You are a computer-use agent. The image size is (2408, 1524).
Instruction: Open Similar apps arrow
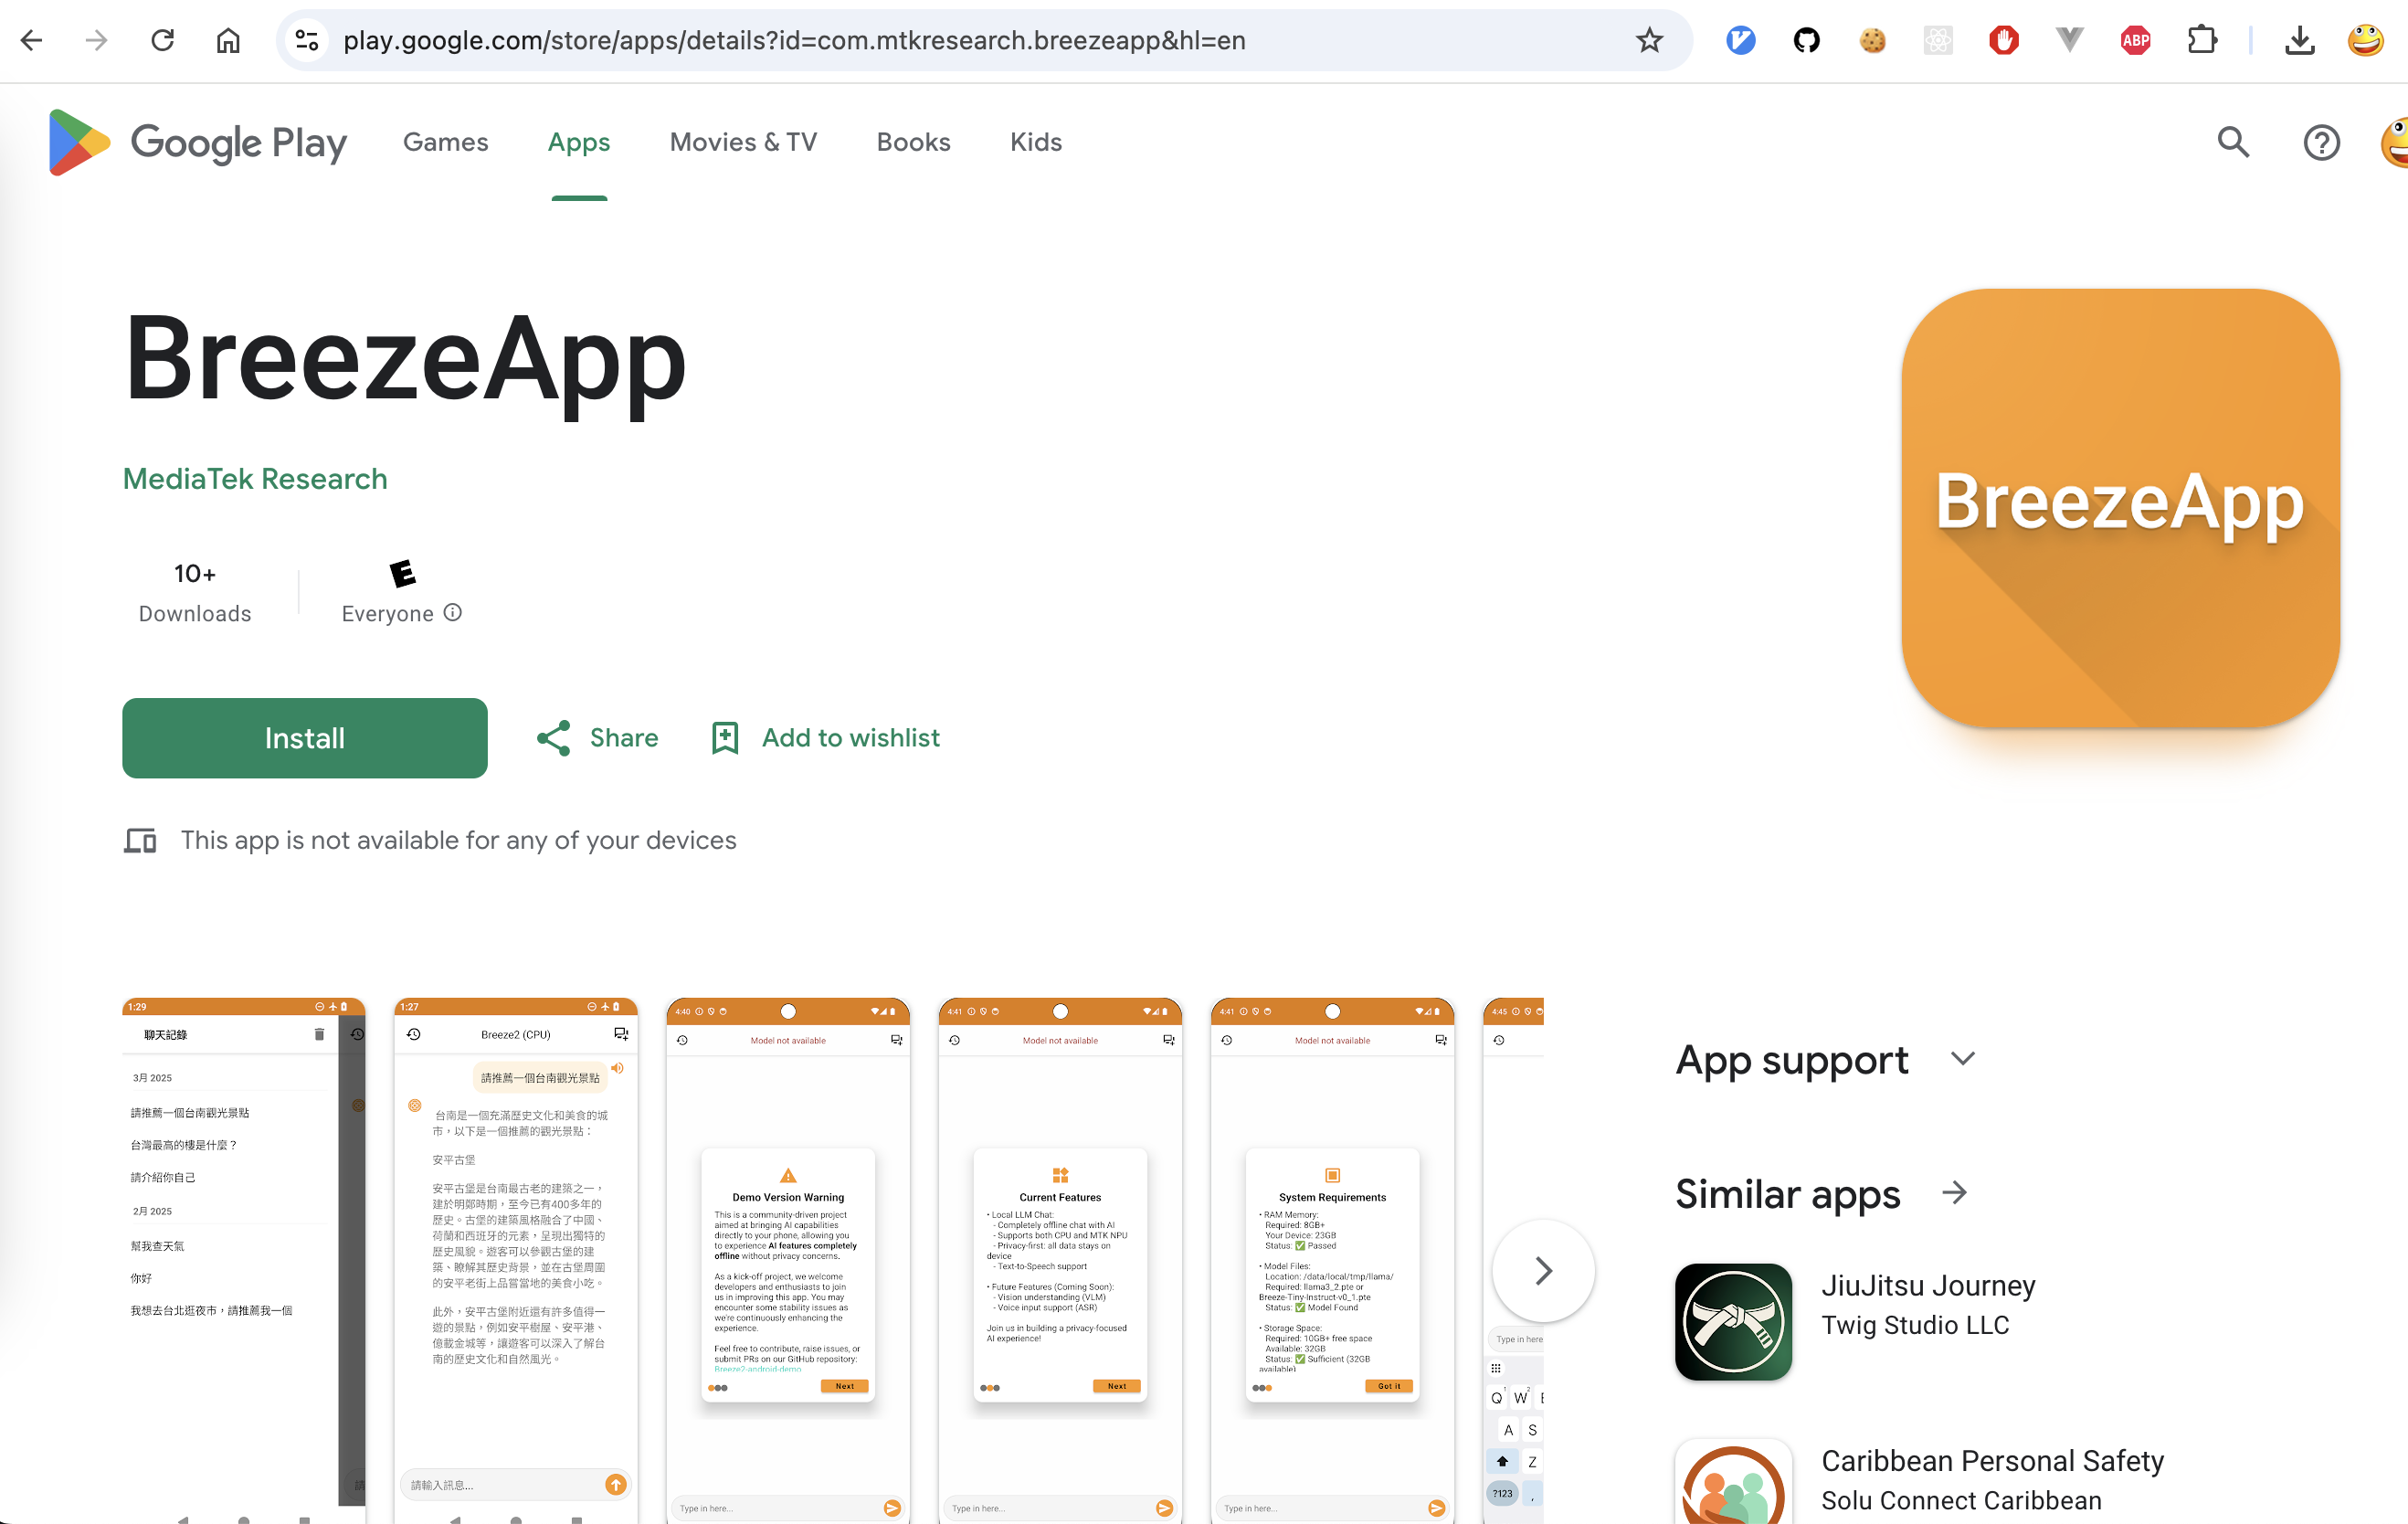[x=1954, y=1192]
